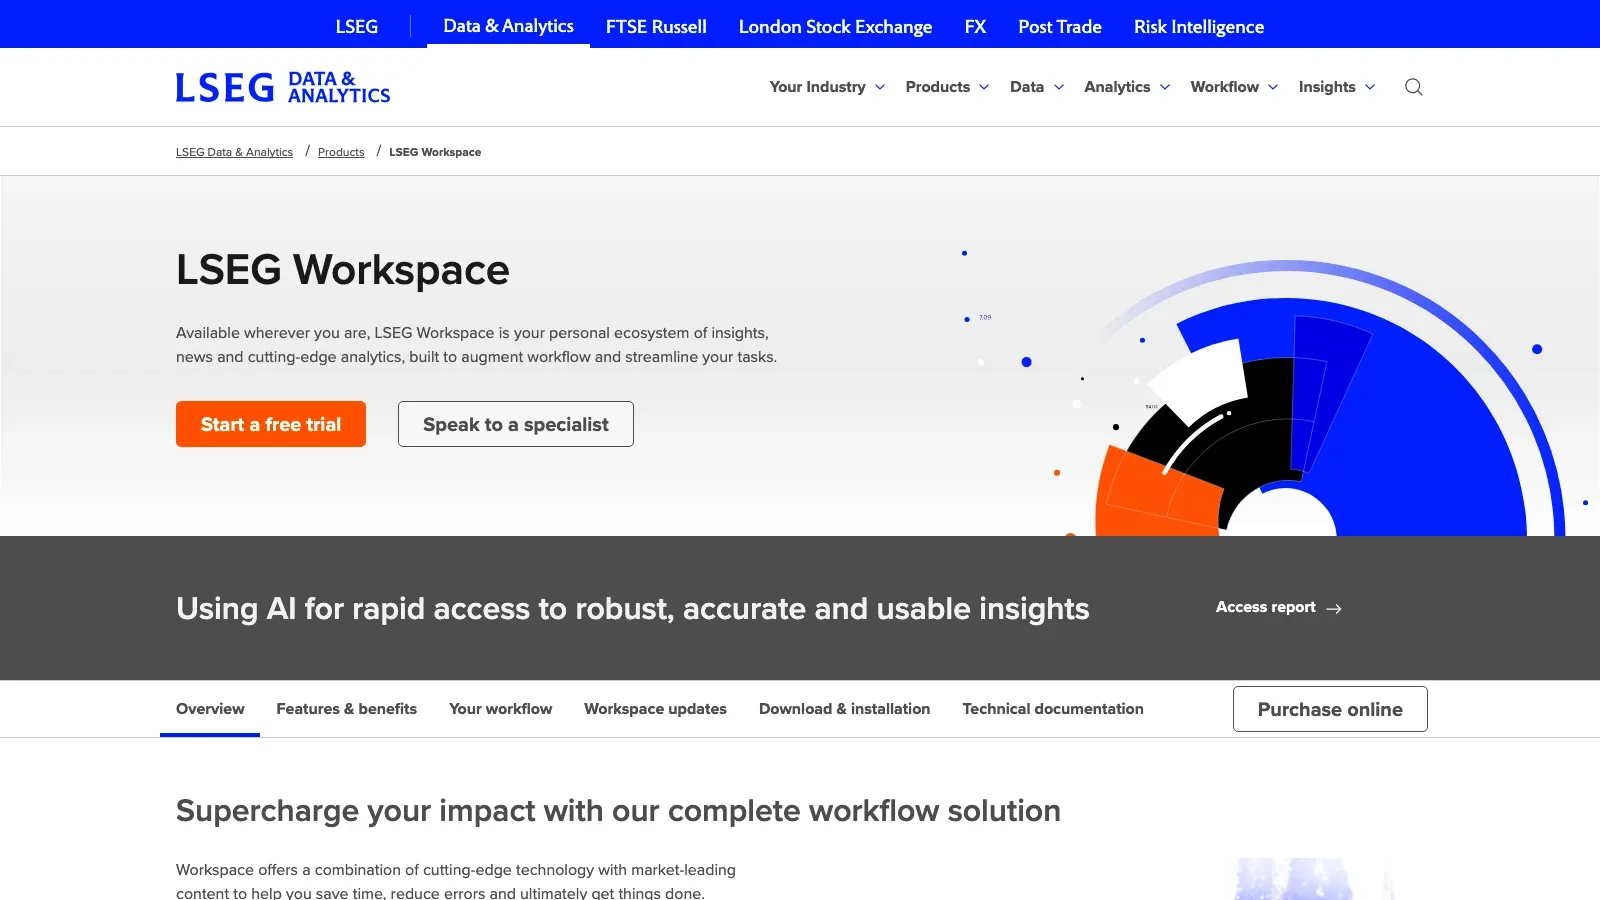Open Risk Intelligence in top bar
Viewport: 1600px width, 900px height.
[1199, 27]
